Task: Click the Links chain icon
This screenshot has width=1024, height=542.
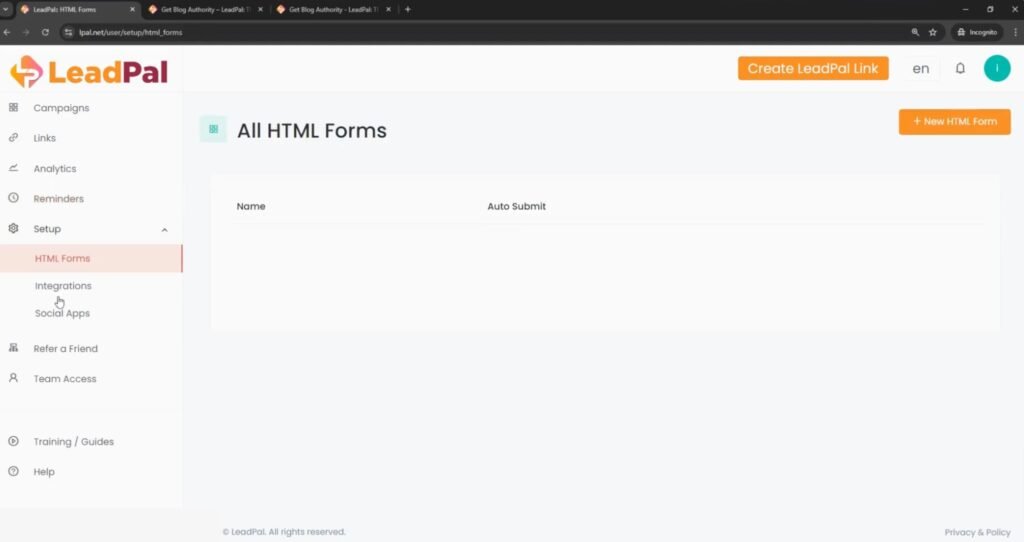Action: [x=13, y=138]
